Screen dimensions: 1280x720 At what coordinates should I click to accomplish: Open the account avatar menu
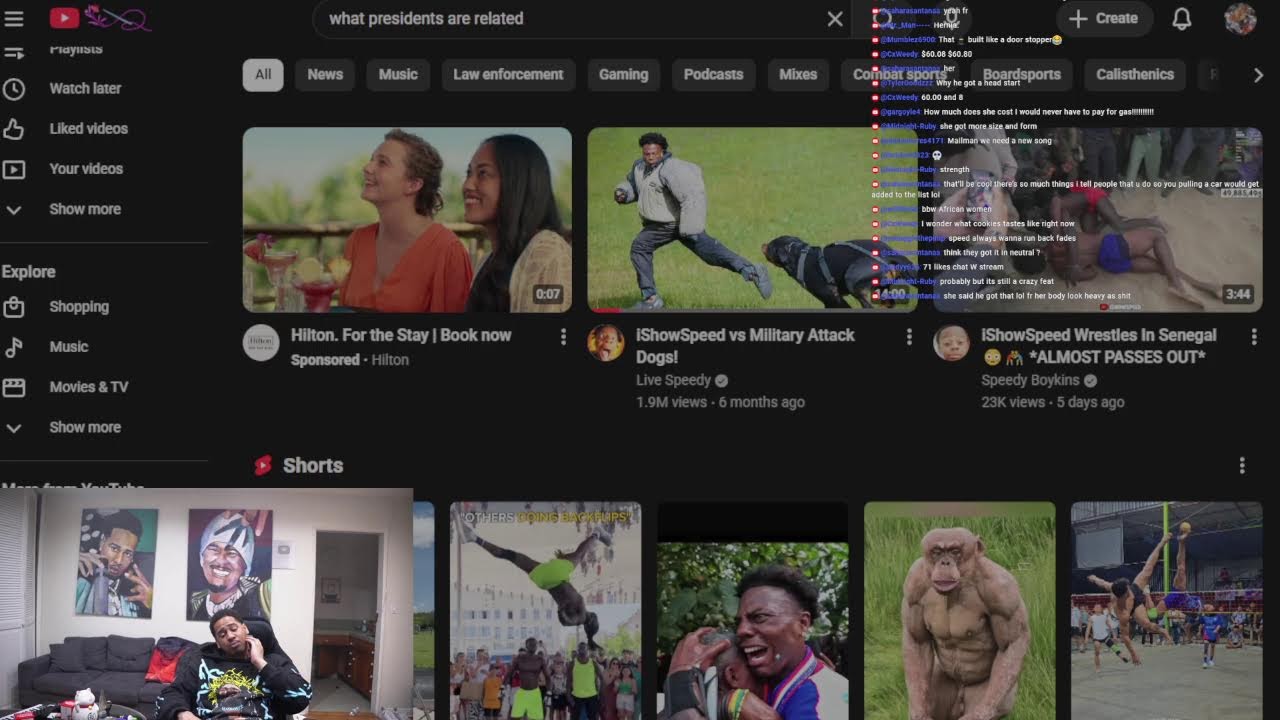(x=1240, y=18)
